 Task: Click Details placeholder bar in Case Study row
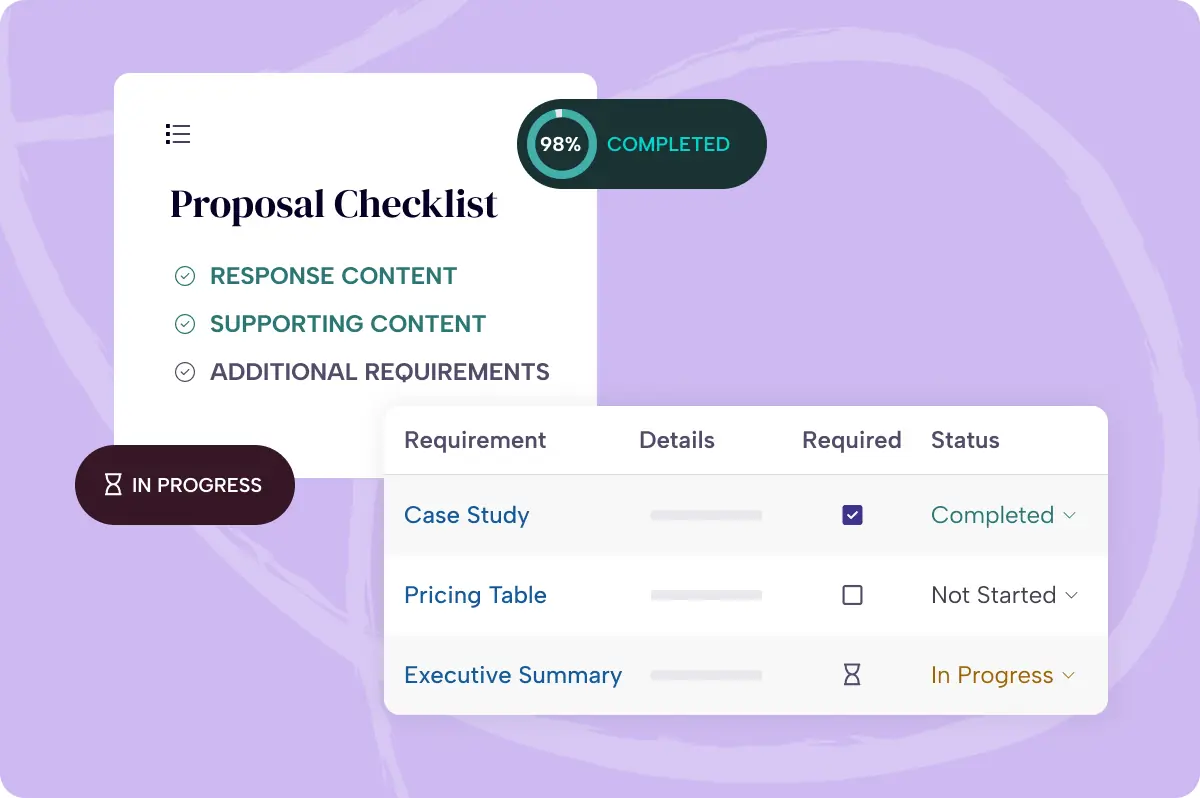[x=706, y=515]
